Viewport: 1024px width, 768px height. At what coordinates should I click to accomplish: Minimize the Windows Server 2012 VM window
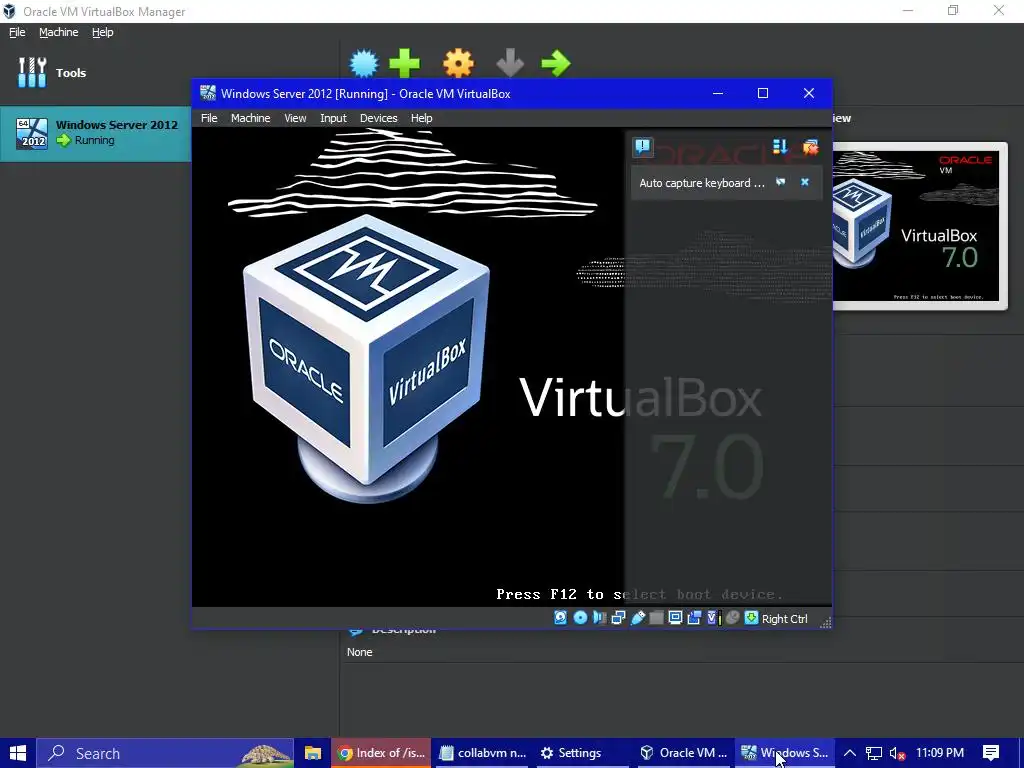click(718, 93)
